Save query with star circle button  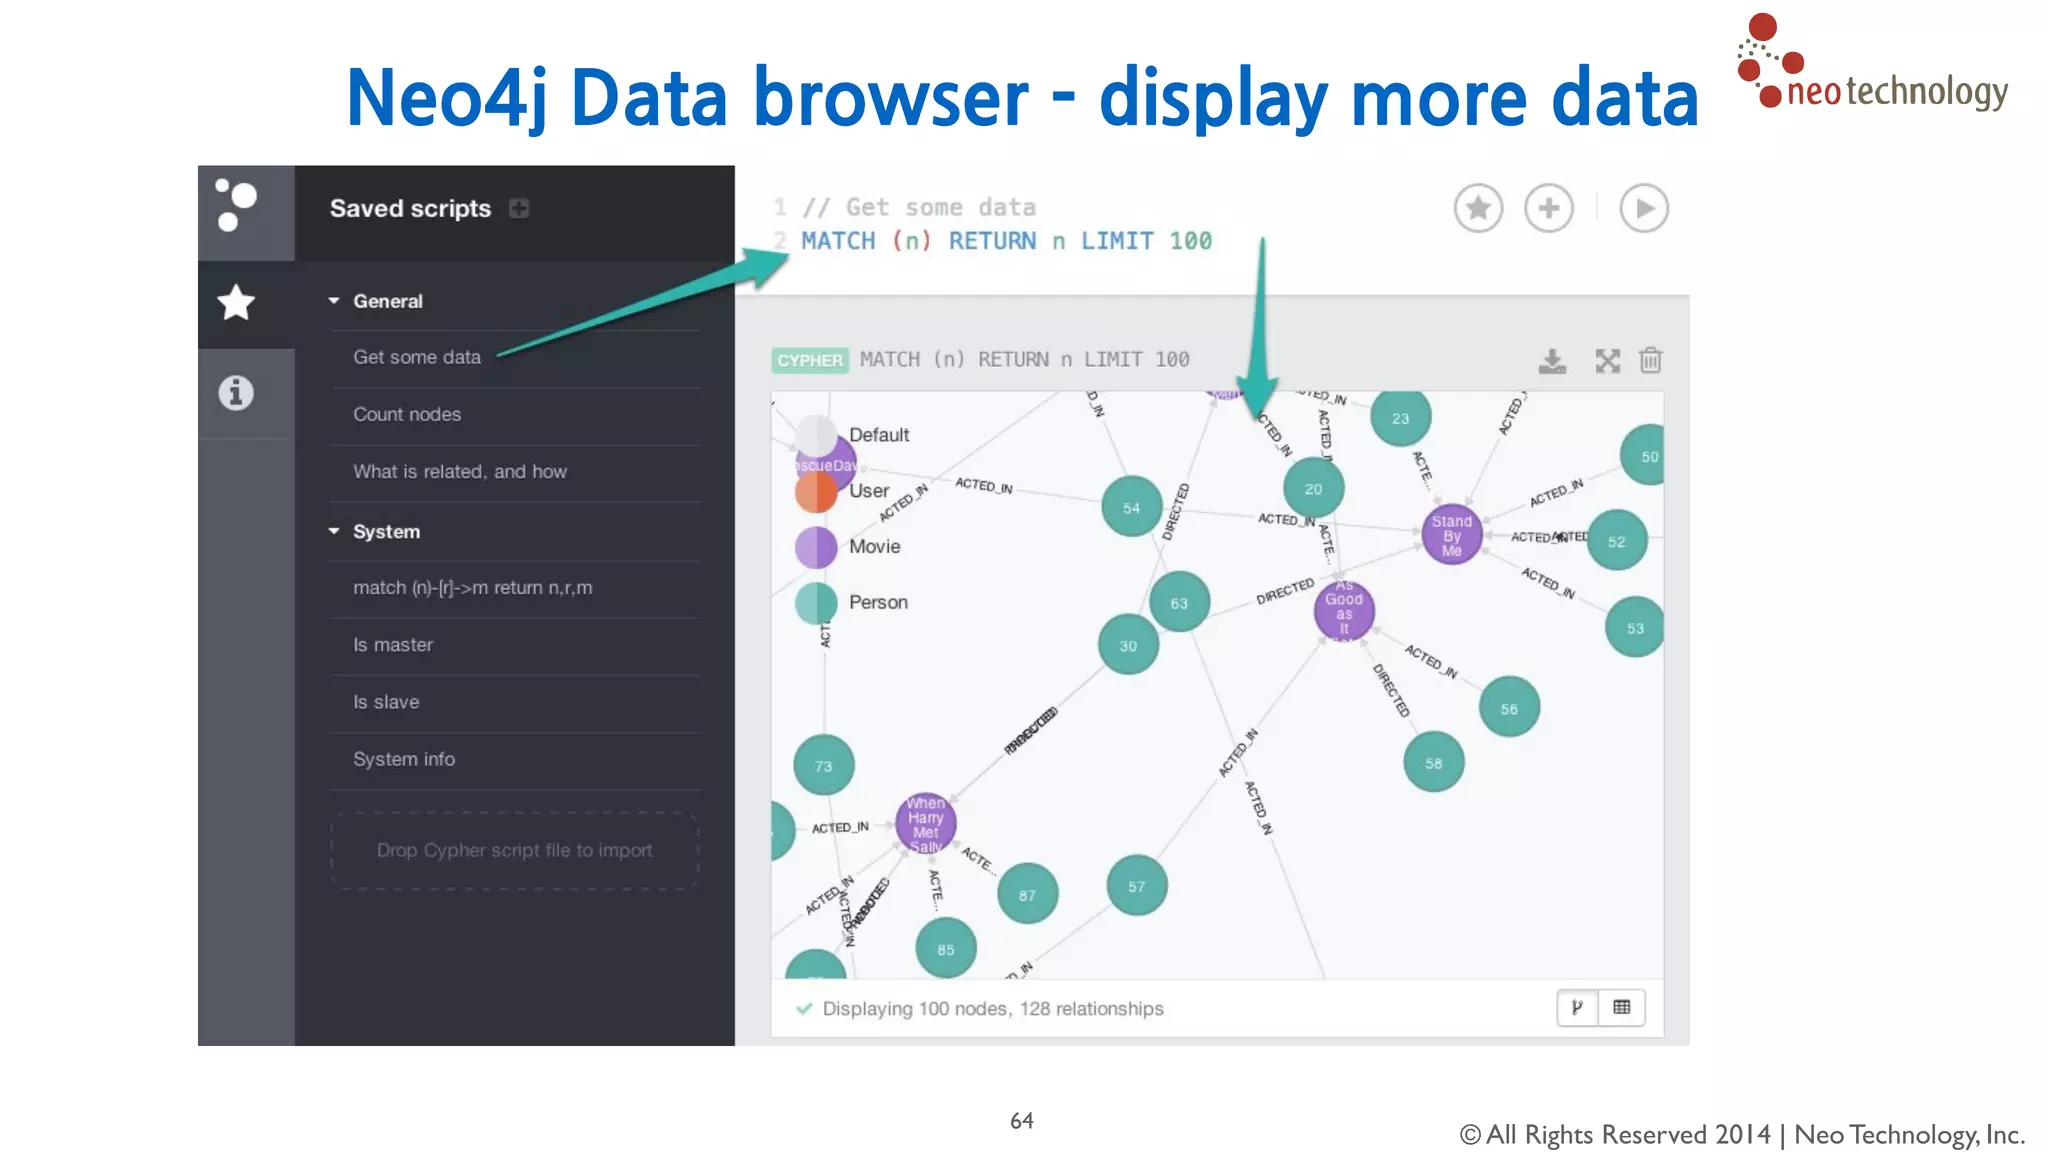click(x=1478, y=208)
